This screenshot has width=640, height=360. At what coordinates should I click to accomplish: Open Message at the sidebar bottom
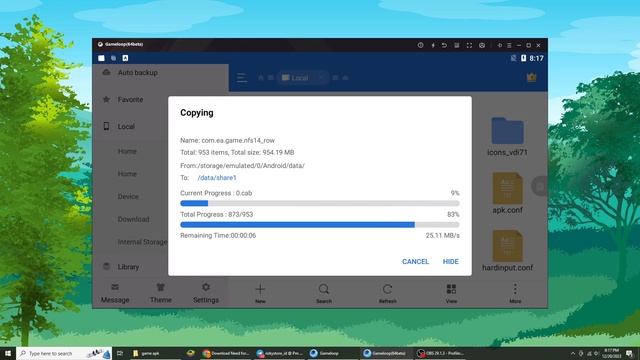point(115,293)
